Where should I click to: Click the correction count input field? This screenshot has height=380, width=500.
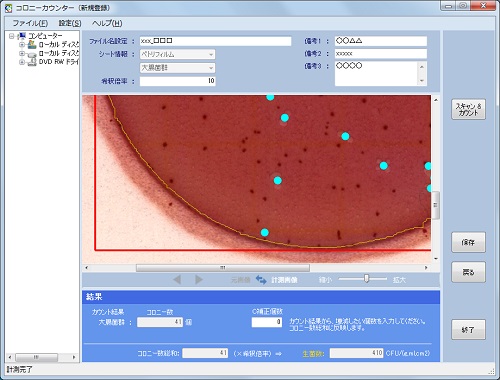point(267,322)
